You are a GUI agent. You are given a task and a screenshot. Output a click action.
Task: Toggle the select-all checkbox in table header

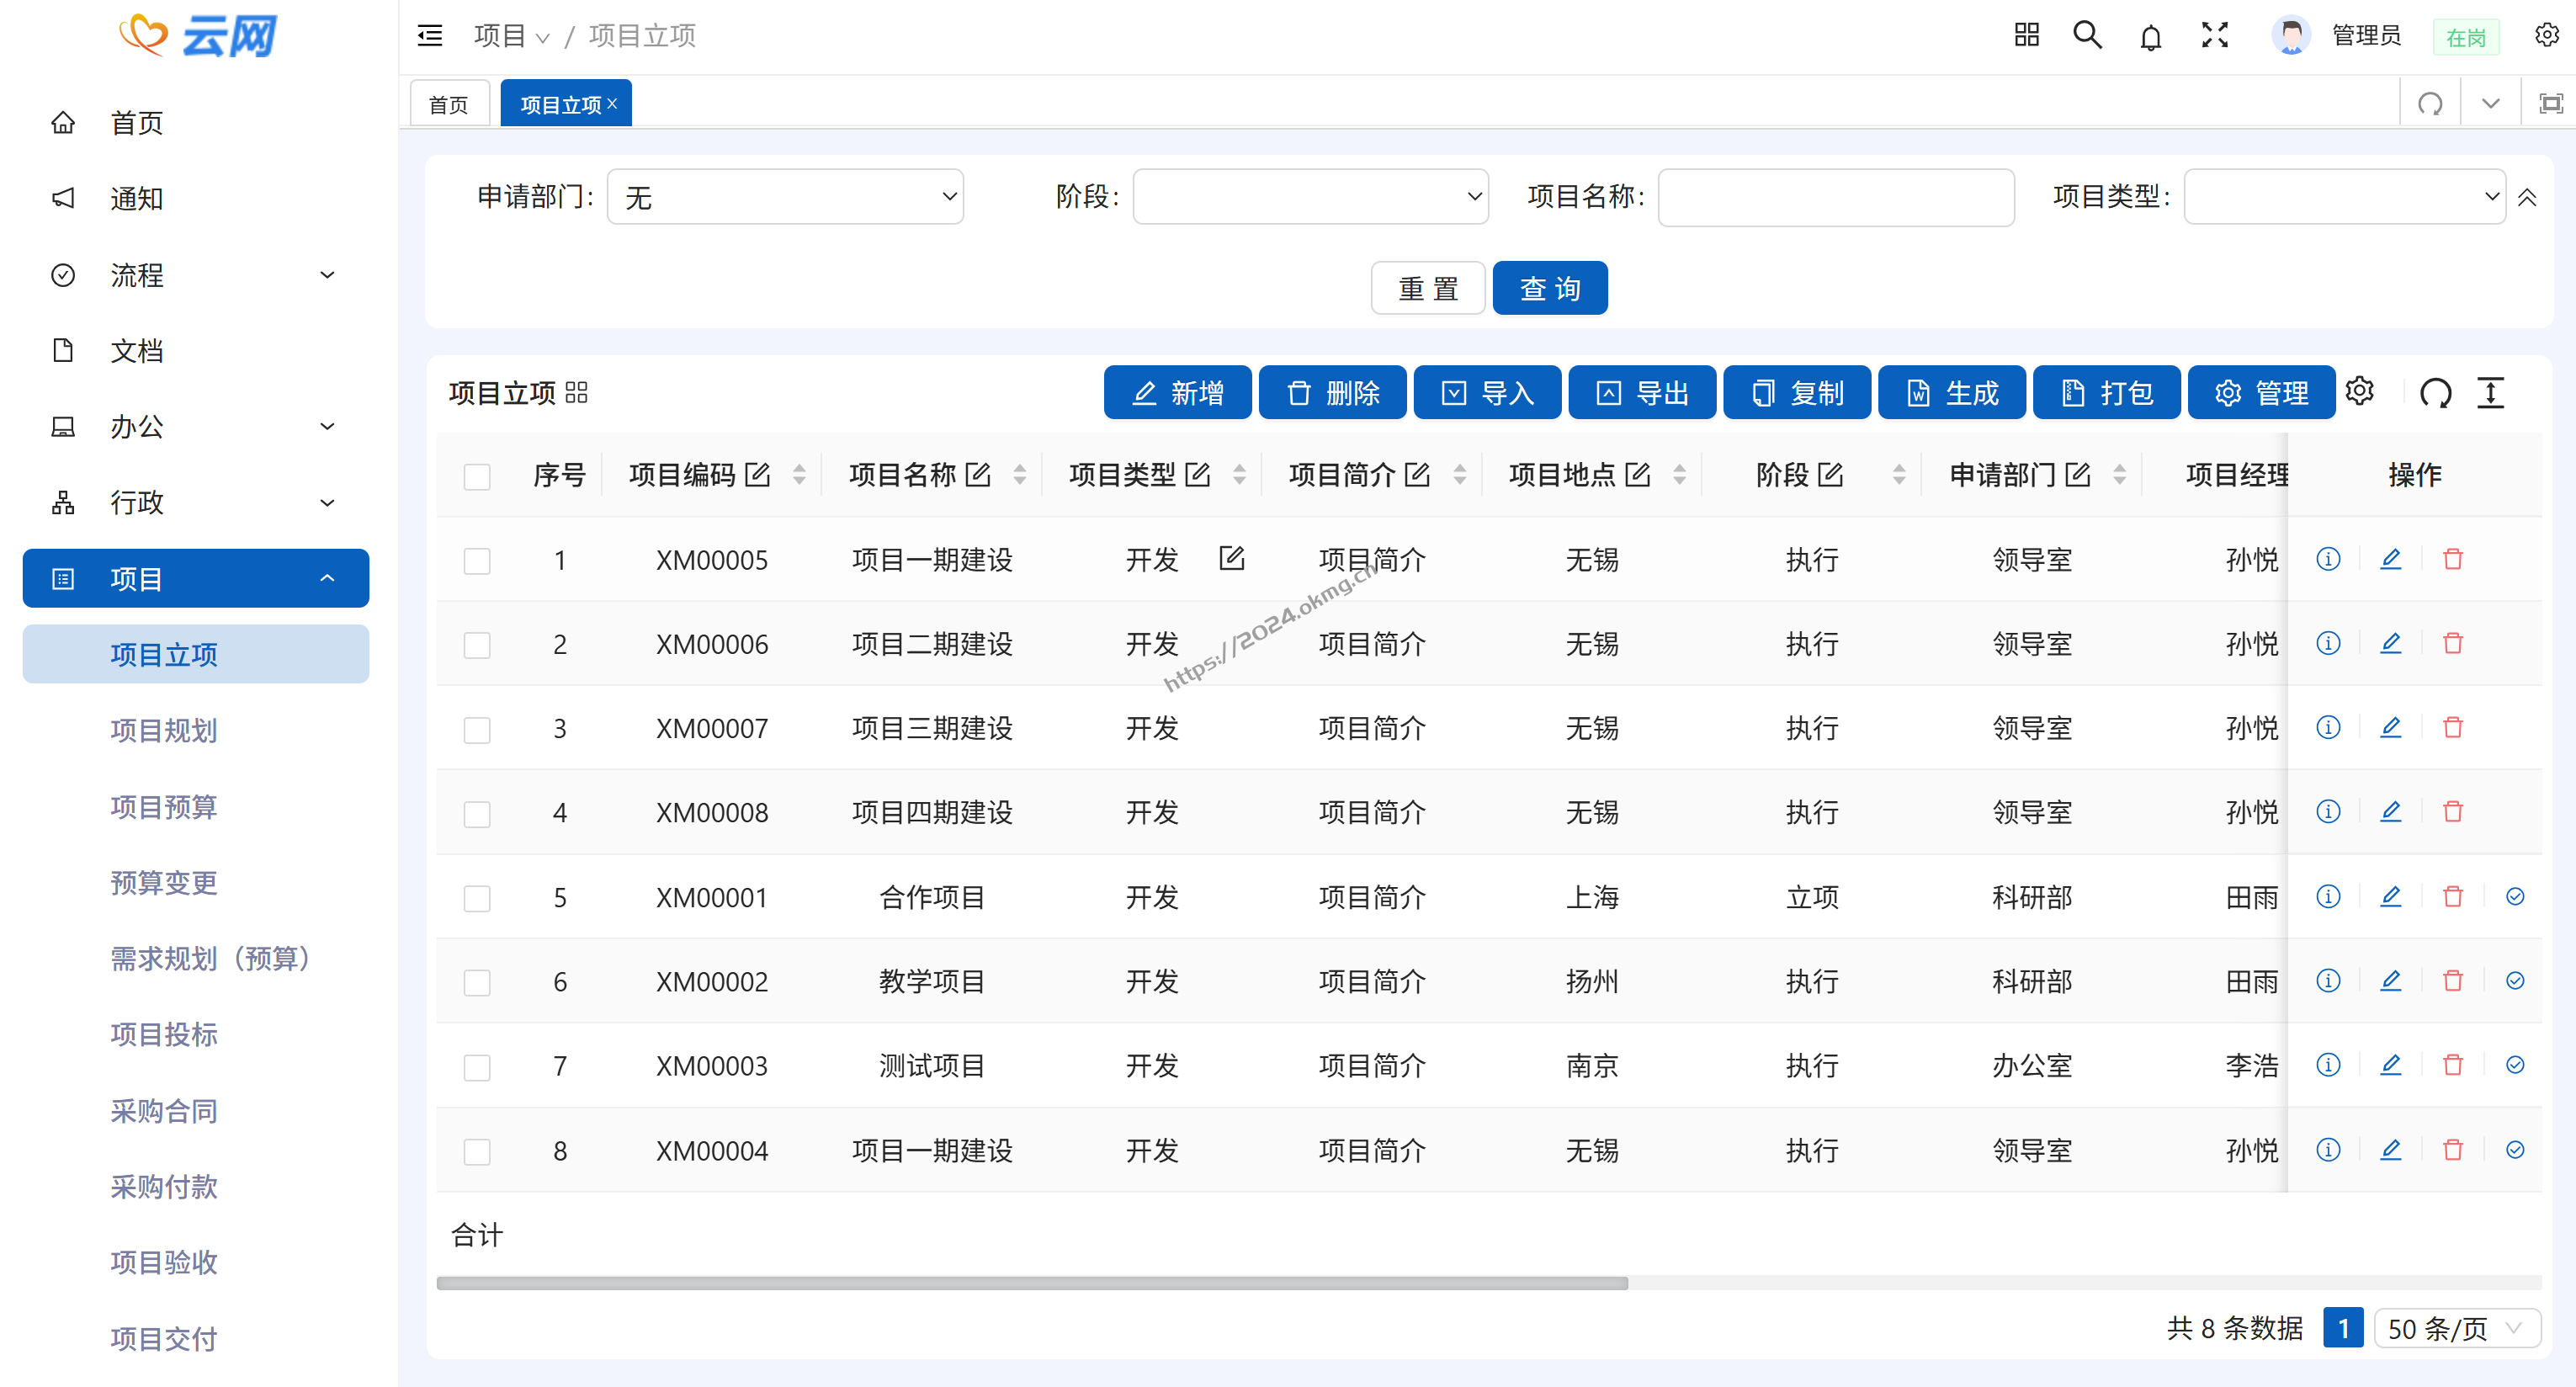pos(477,476)
